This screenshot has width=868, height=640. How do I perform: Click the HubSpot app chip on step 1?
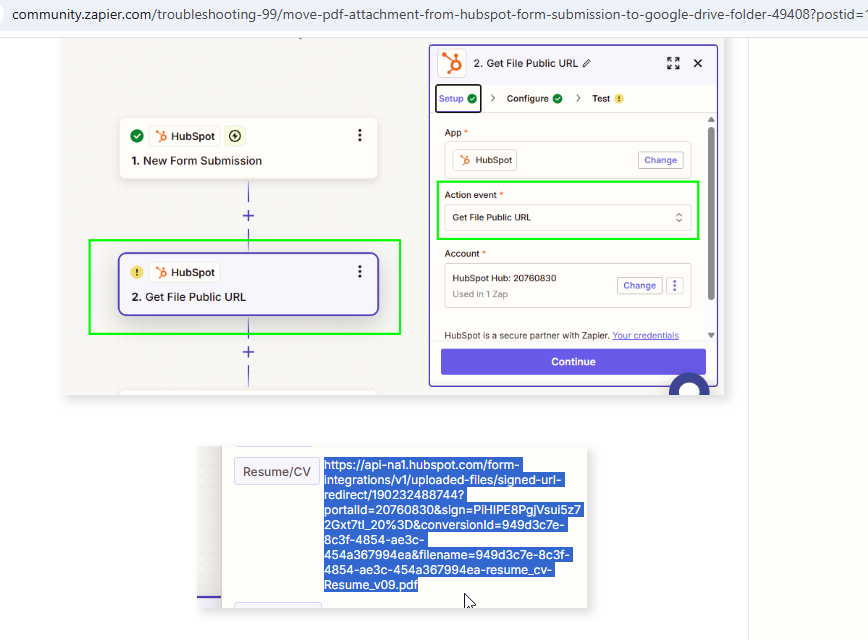click(185, 136)
